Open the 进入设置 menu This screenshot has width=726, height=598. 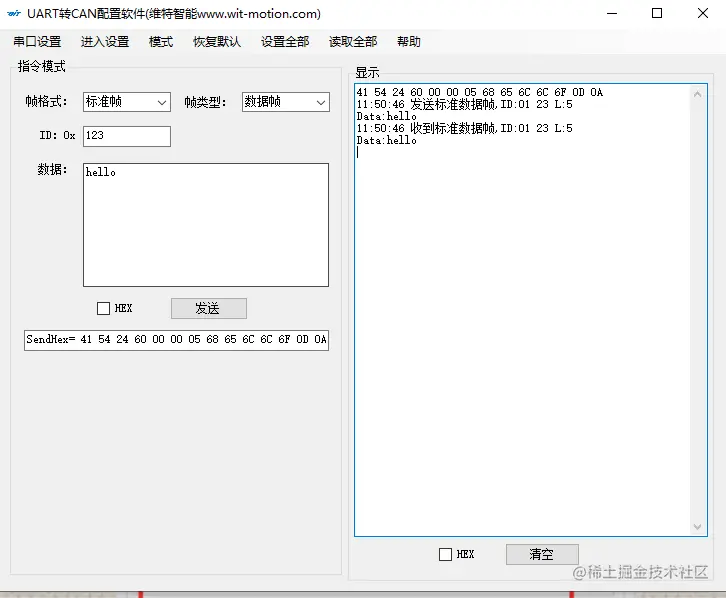(x=105, y=42)
